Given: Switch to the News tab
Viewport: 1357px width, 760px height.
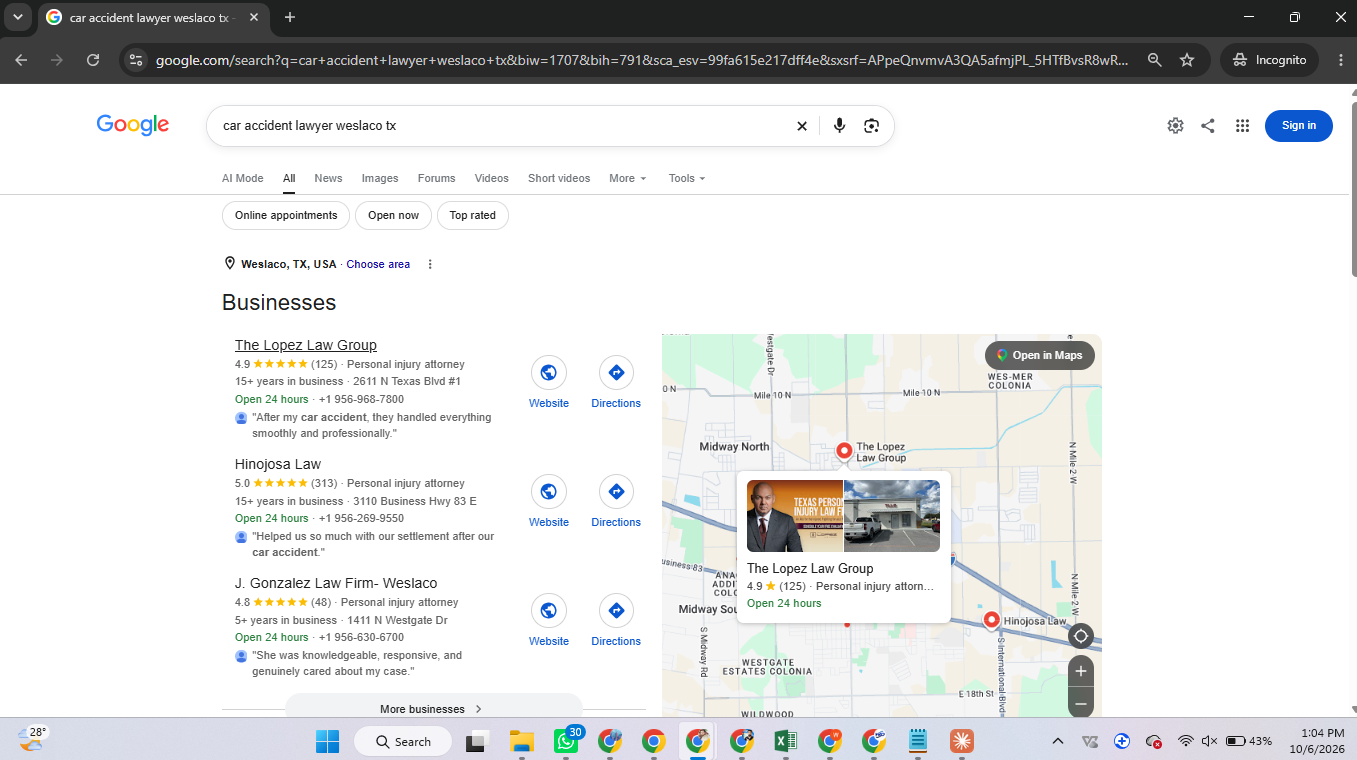Looking at the screenshot, I should tap(328, 178).
